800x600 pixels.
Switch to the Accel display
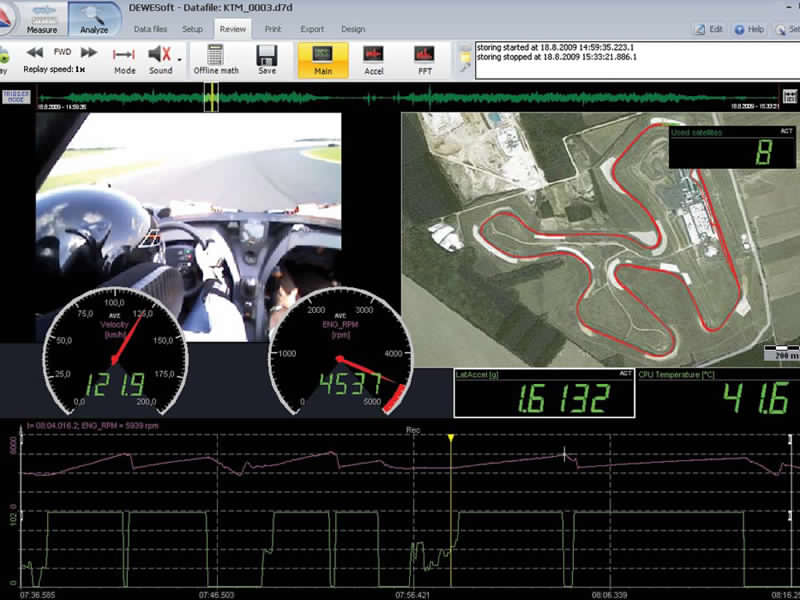[374, 59]
